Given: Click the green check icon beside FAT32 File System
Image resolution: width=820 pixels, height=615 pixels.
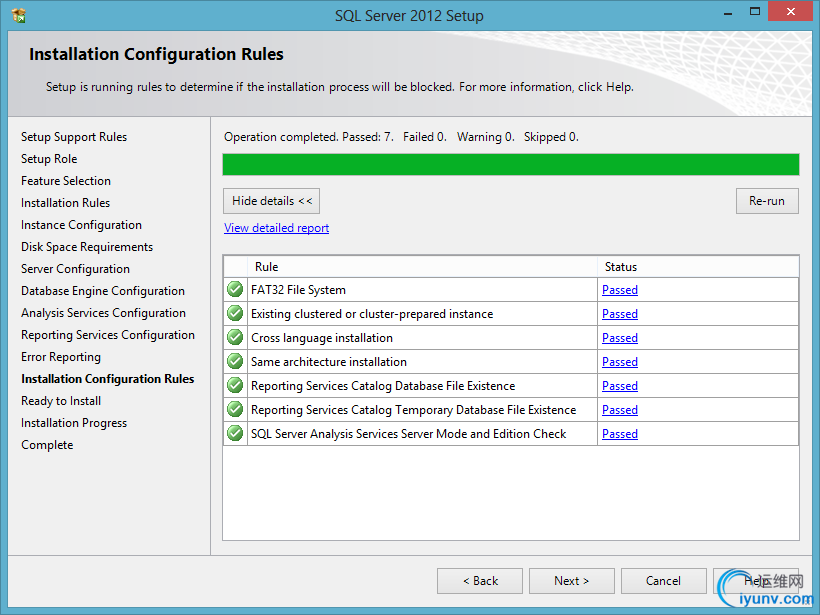Looking at the screenshot, I should click(x=235, y=289).
